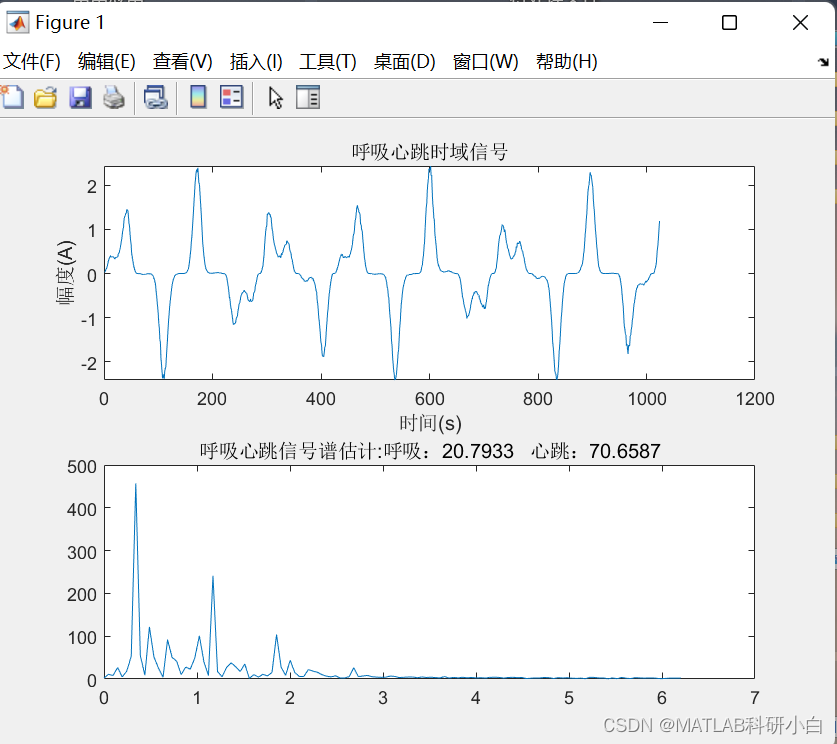The image size is (837, 744).
Task: Expand the toolbar overflow chevron
Action: 825,62
